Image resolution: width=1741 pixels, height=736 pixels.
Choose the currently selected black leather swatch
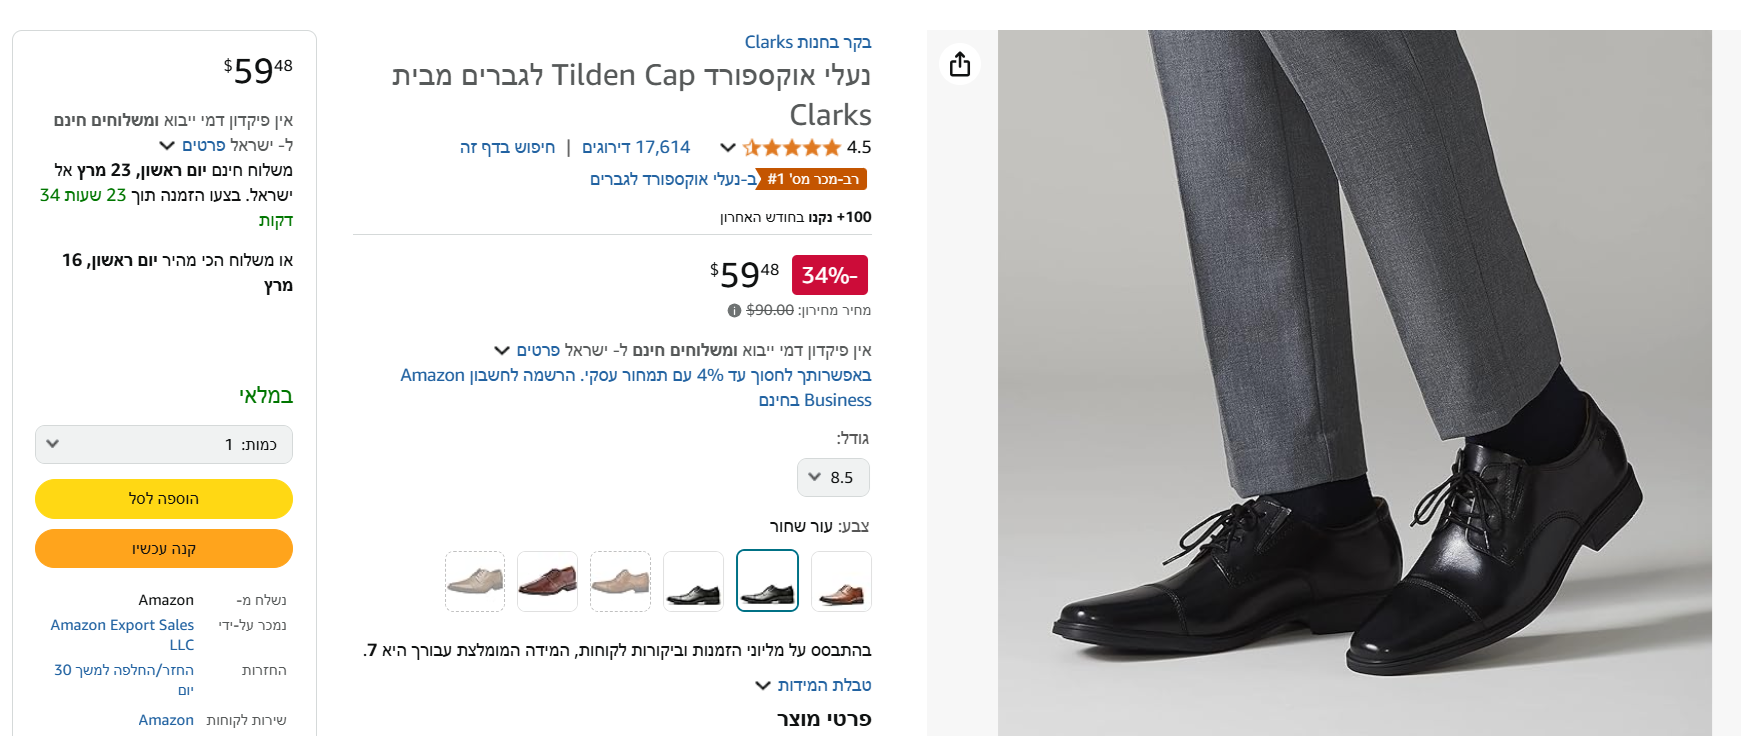click(x=767, y=581)
